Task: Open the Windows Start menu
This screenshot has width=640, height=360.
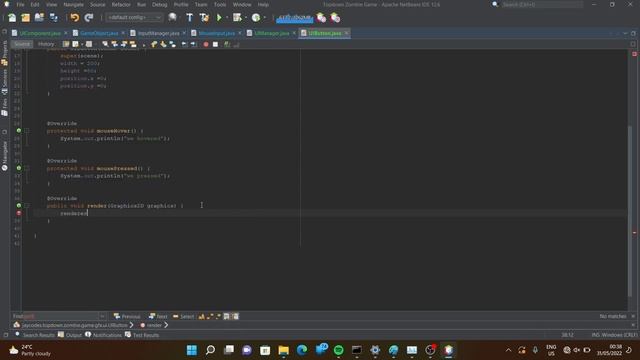Action: click(x=191, y=350)
